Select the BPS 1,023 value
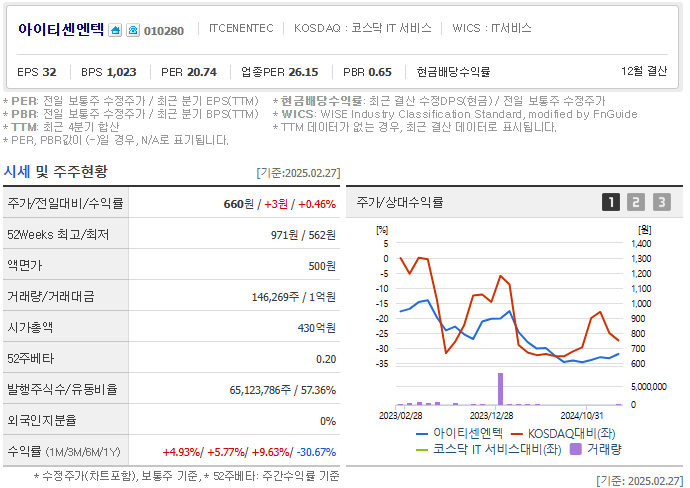Viewport: 690px width, 488px height. 109,72
